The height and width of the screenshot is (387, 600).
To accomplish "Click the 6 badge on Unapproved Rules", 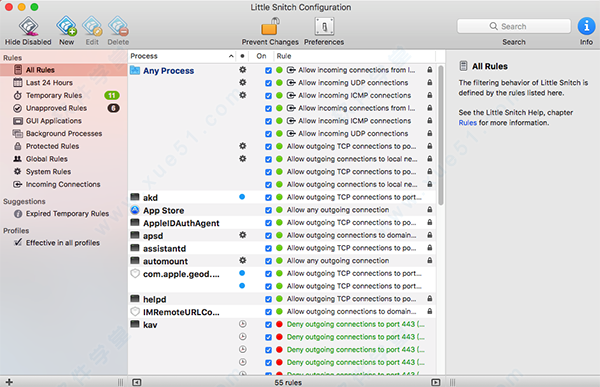I will (113, 108).
